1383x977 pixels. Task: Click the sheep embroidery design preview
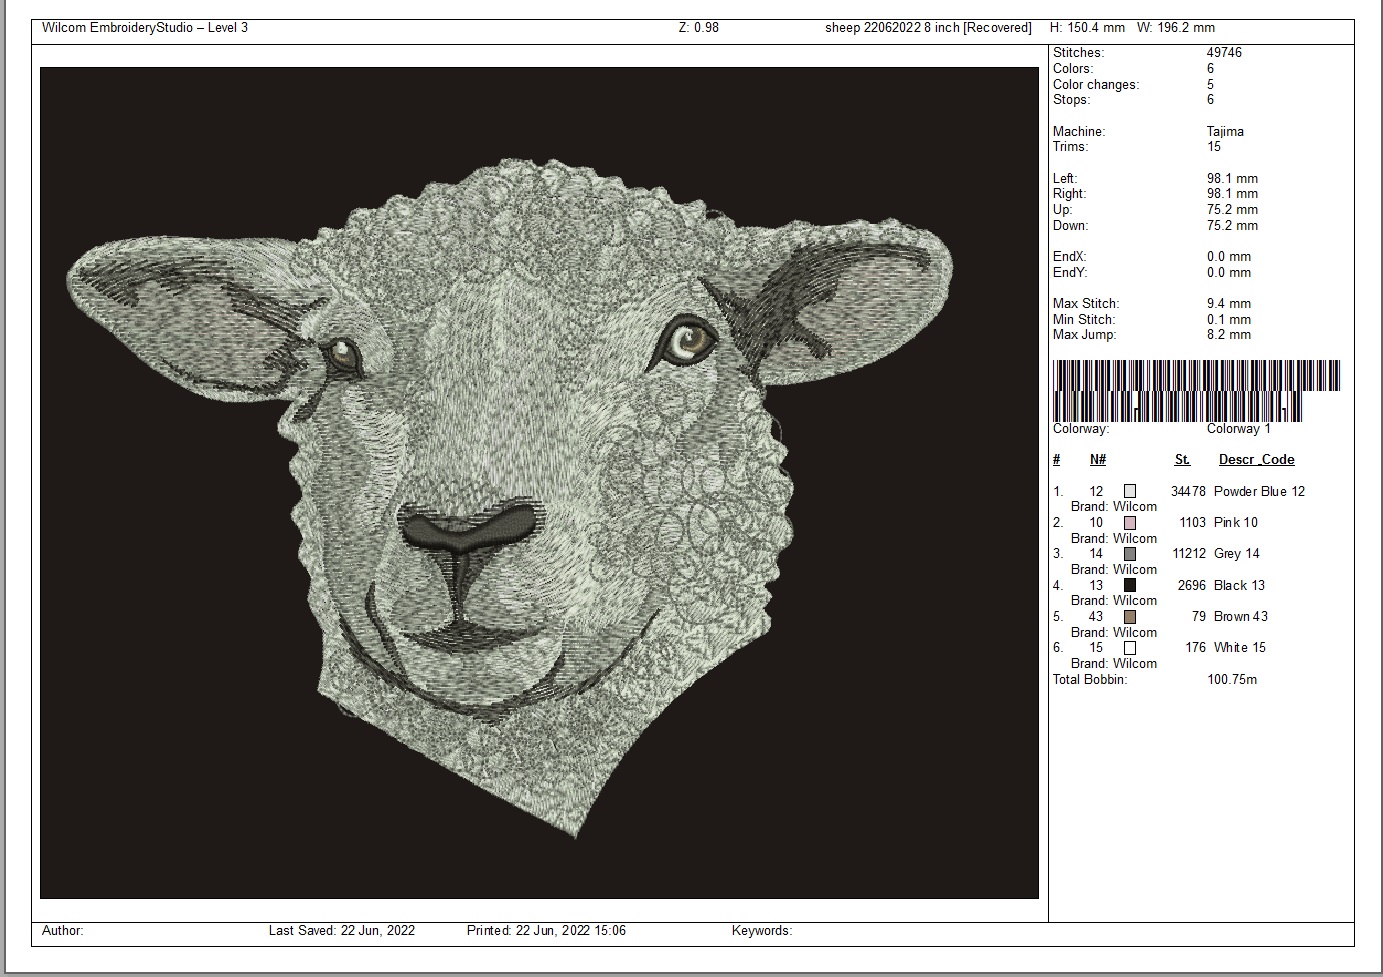pos(539,482)
